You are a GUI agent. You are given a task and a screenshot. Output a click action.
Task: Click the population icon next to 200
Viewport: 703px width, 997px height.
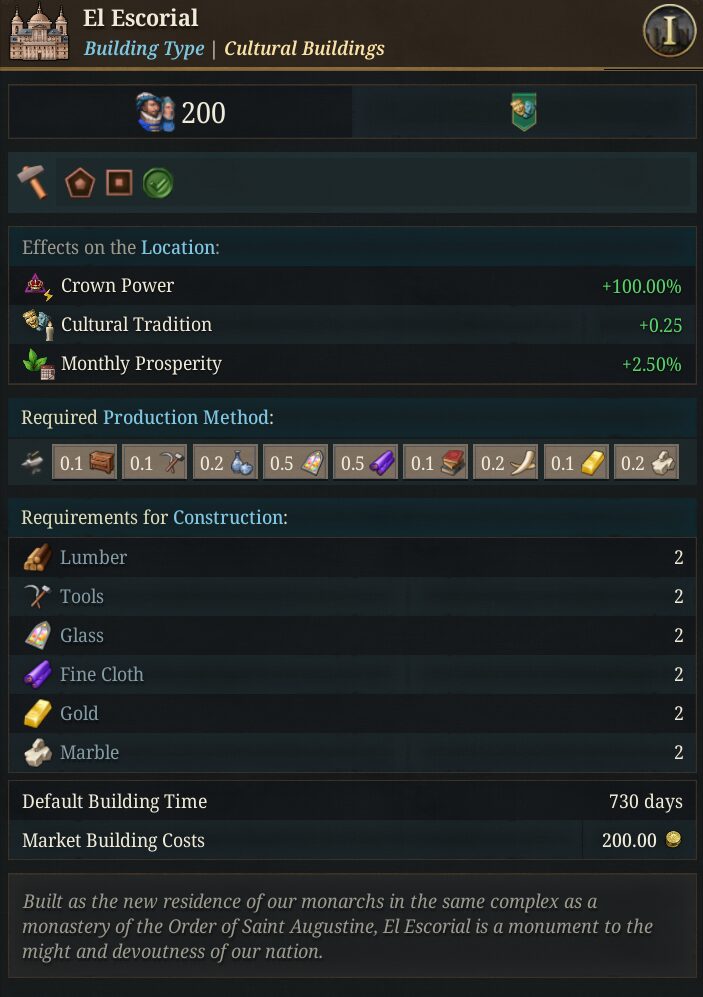coord(156,112)
